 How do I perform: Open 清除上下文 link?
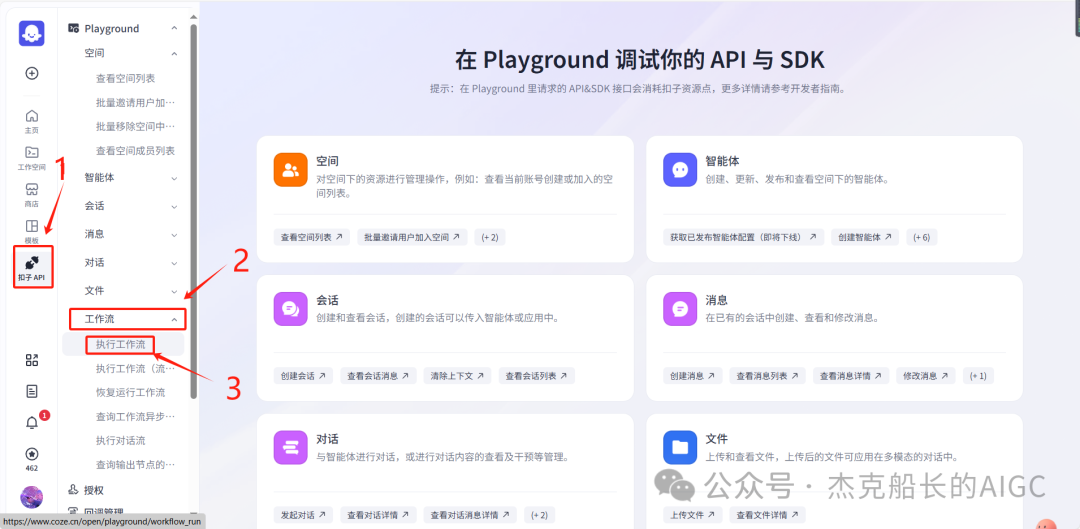click(457, 376)
